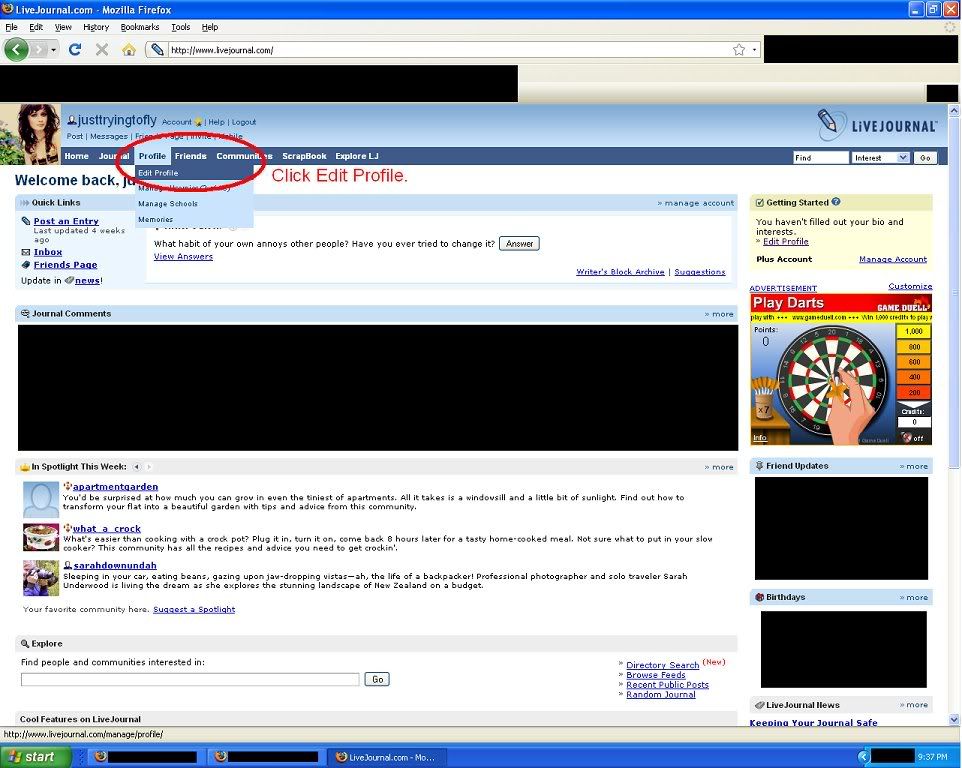
Task: Click the Getting Started help question icon
Action: click(x=836, y=202)
